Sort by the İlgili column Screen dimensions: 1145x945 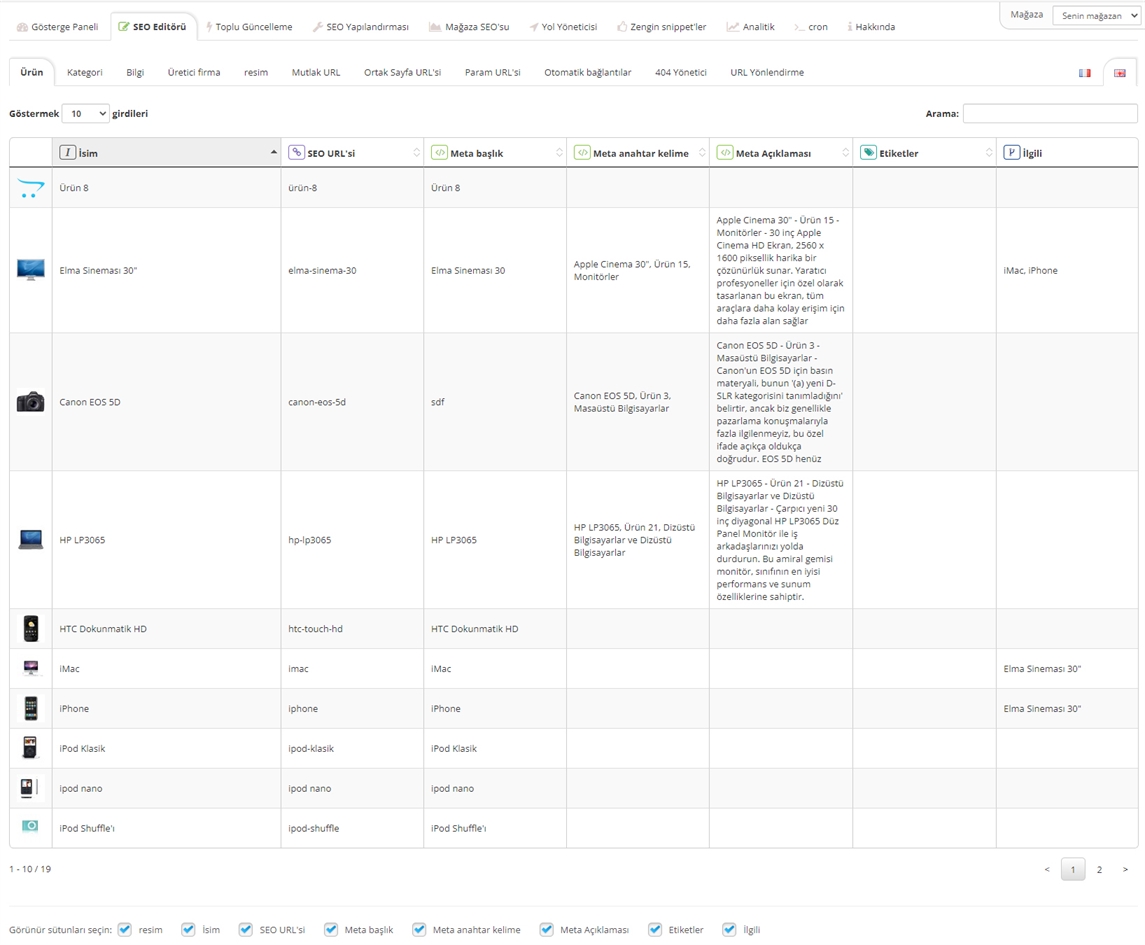[1067, 153]
